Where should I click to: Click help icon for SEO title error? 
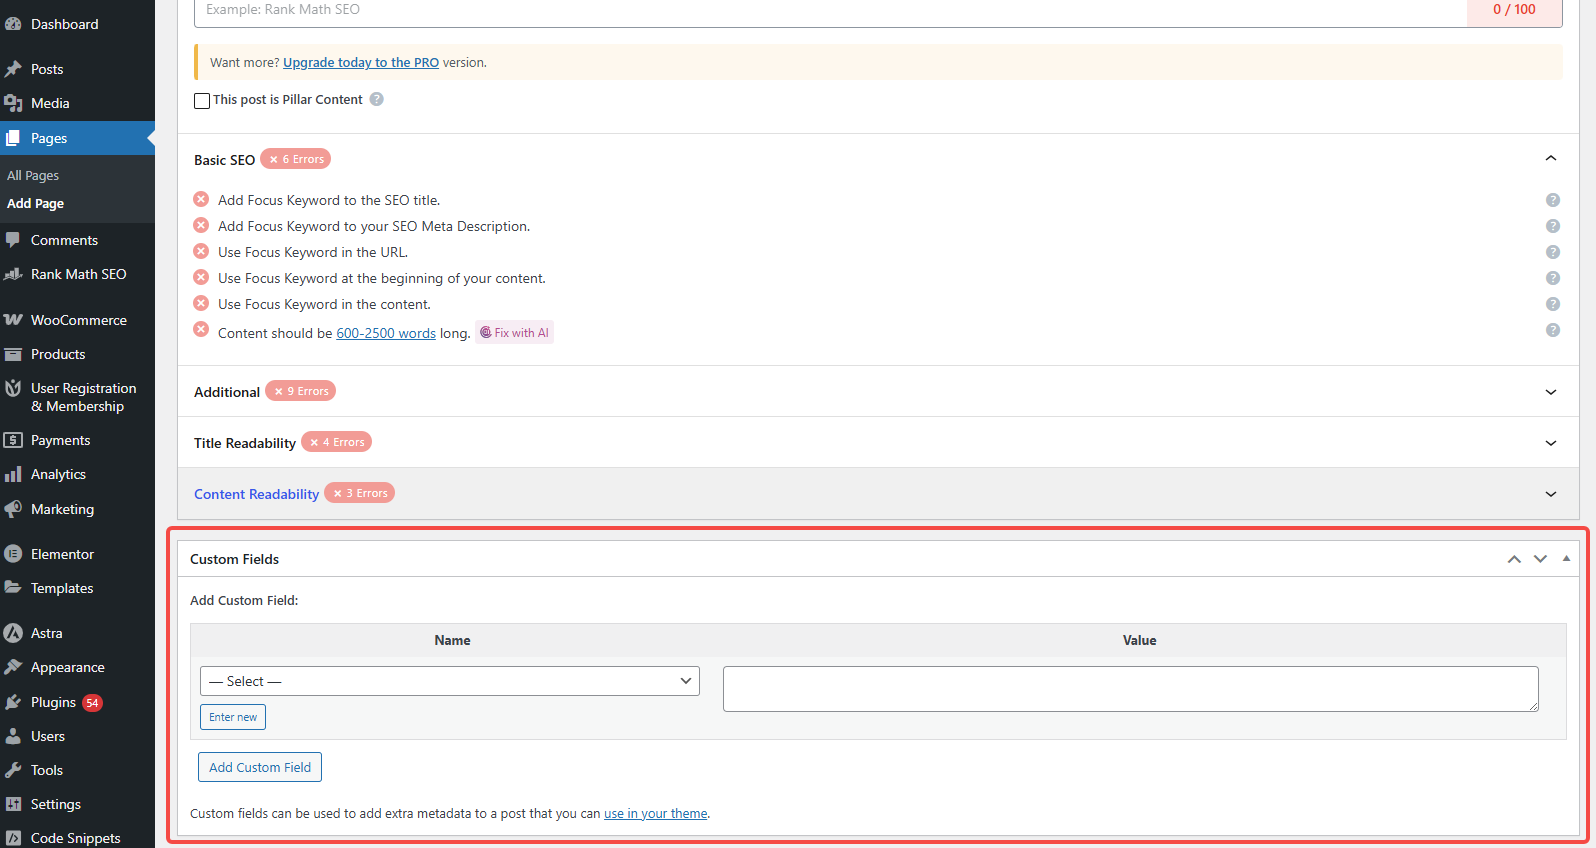click(x=1553, y=200)
